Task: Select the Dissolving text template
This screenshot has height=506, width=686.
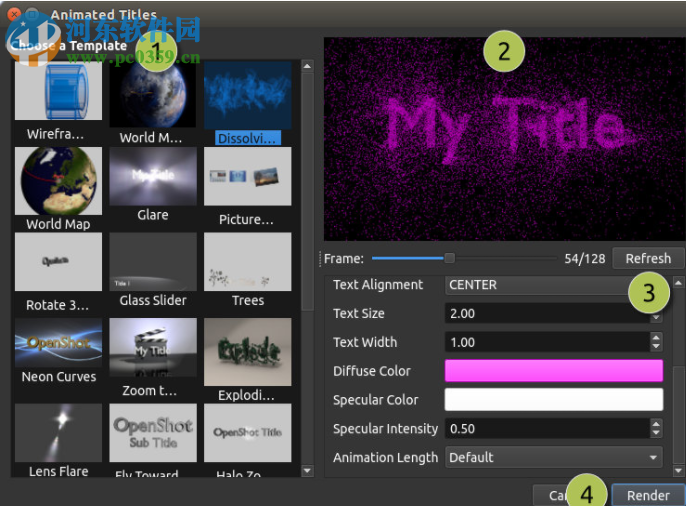Action: click(248, 95)
